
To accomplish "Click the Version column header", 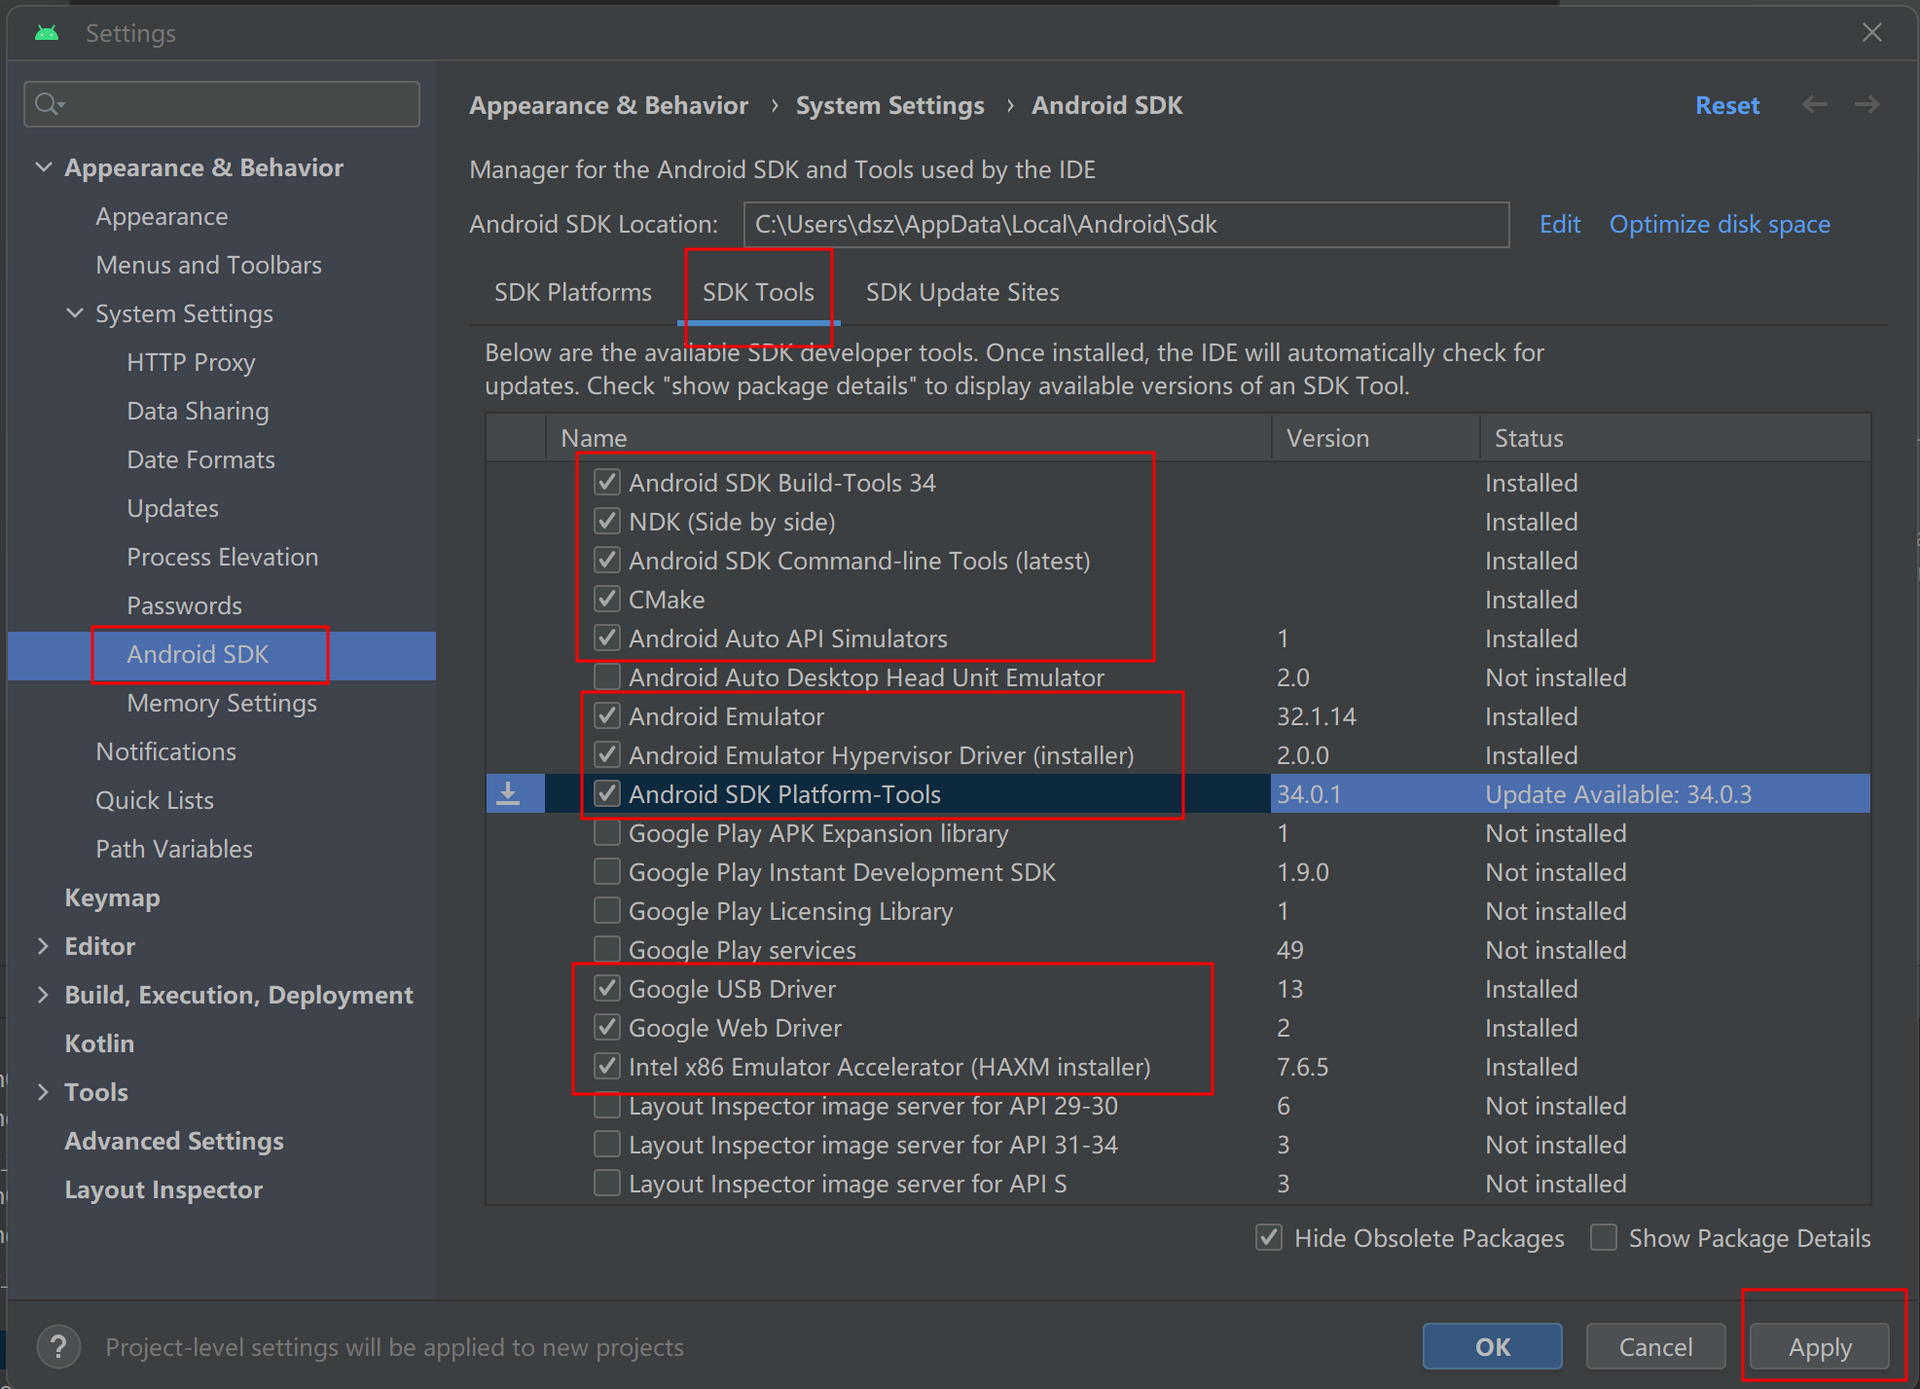I will pos(1376,438).
